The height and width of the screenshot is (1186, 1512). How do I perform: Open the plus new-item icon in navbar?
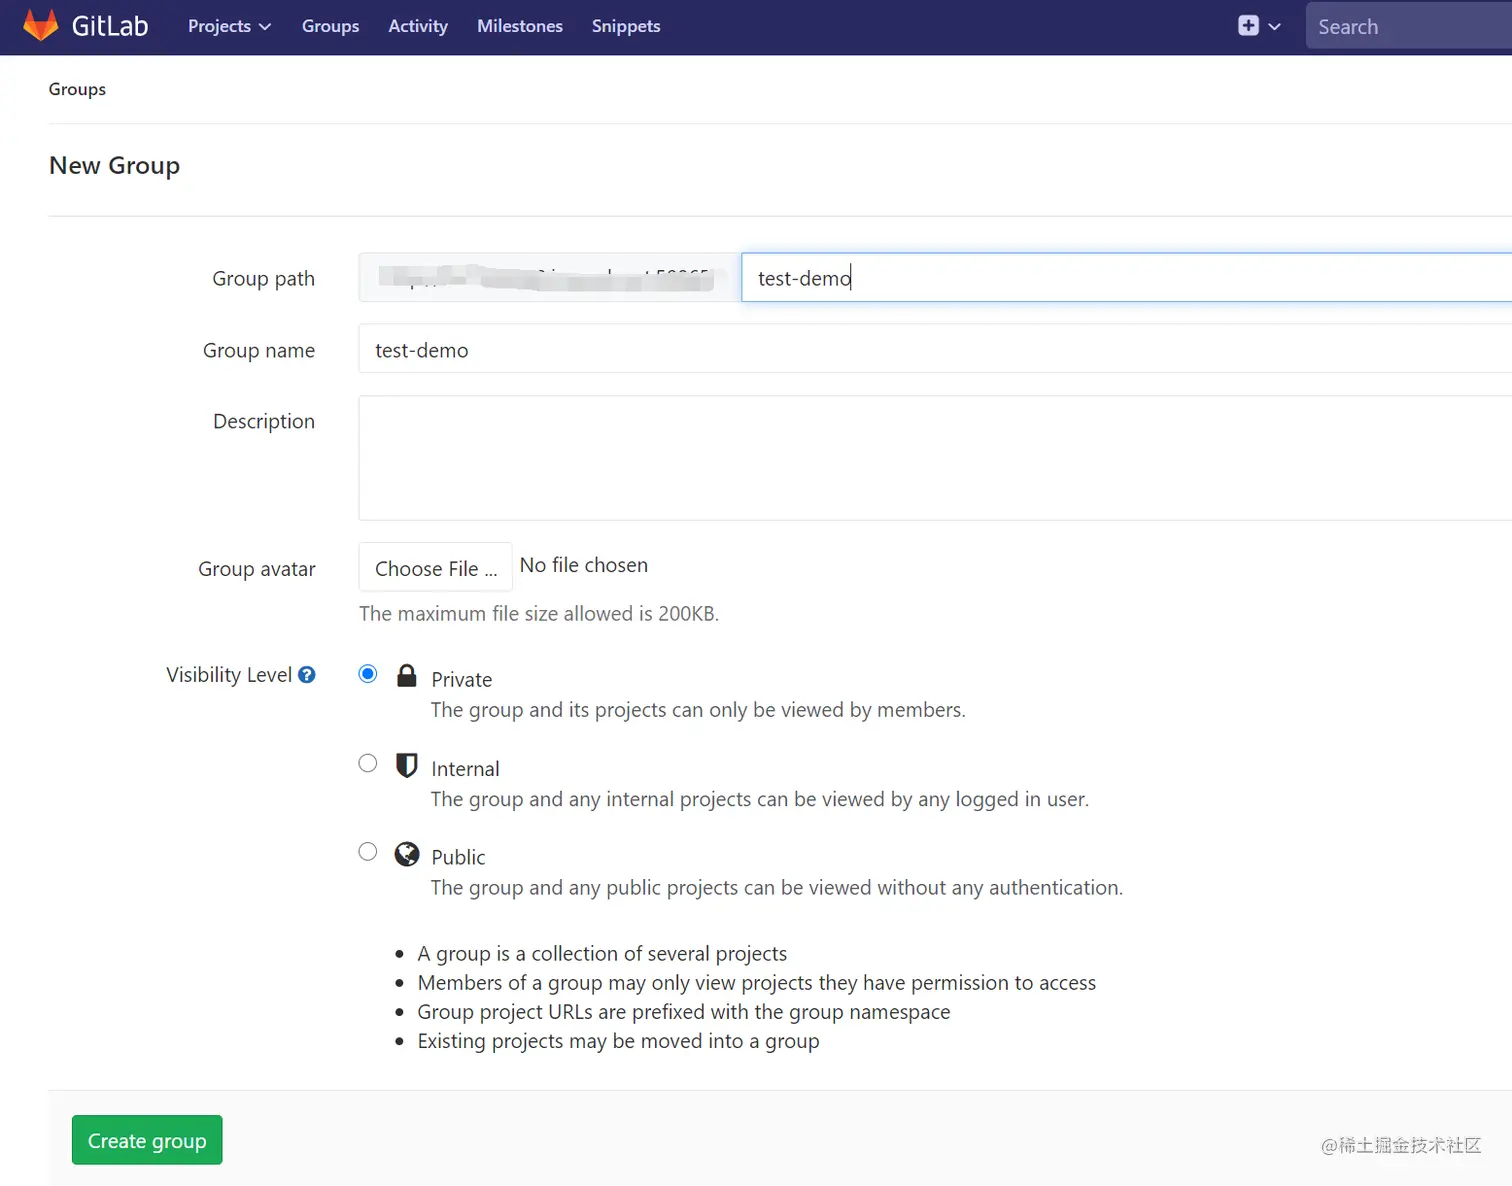1248,26
